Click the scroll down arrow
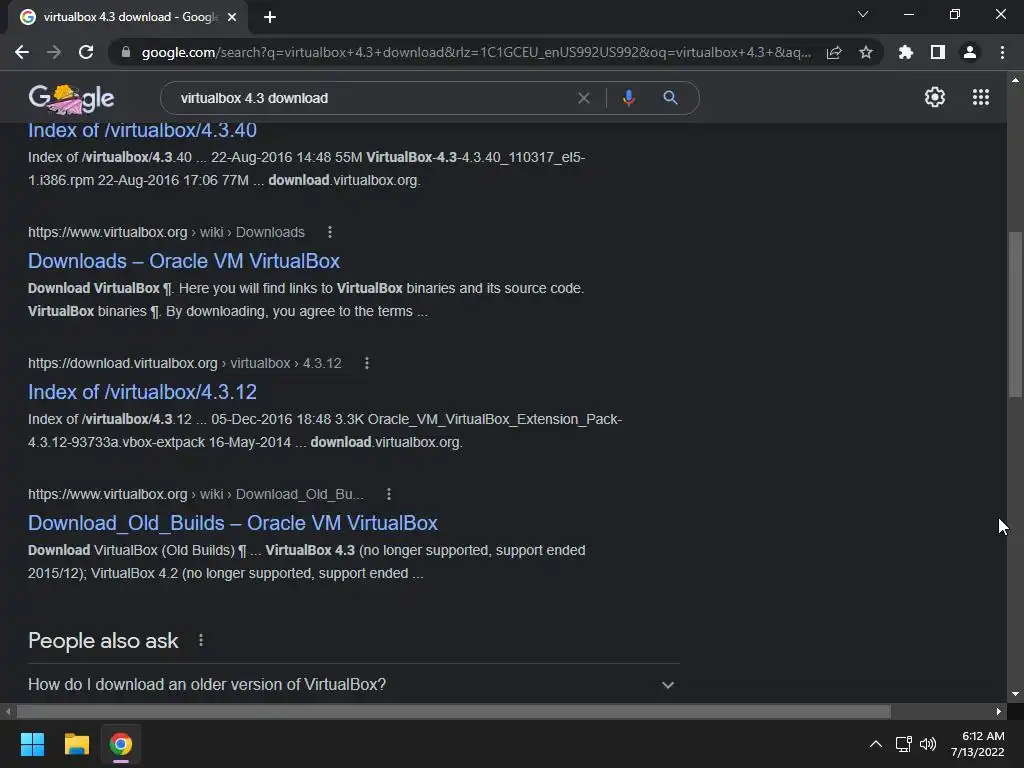The image size is (1024, 768). pyautogui.click(x=1015, y=694)
